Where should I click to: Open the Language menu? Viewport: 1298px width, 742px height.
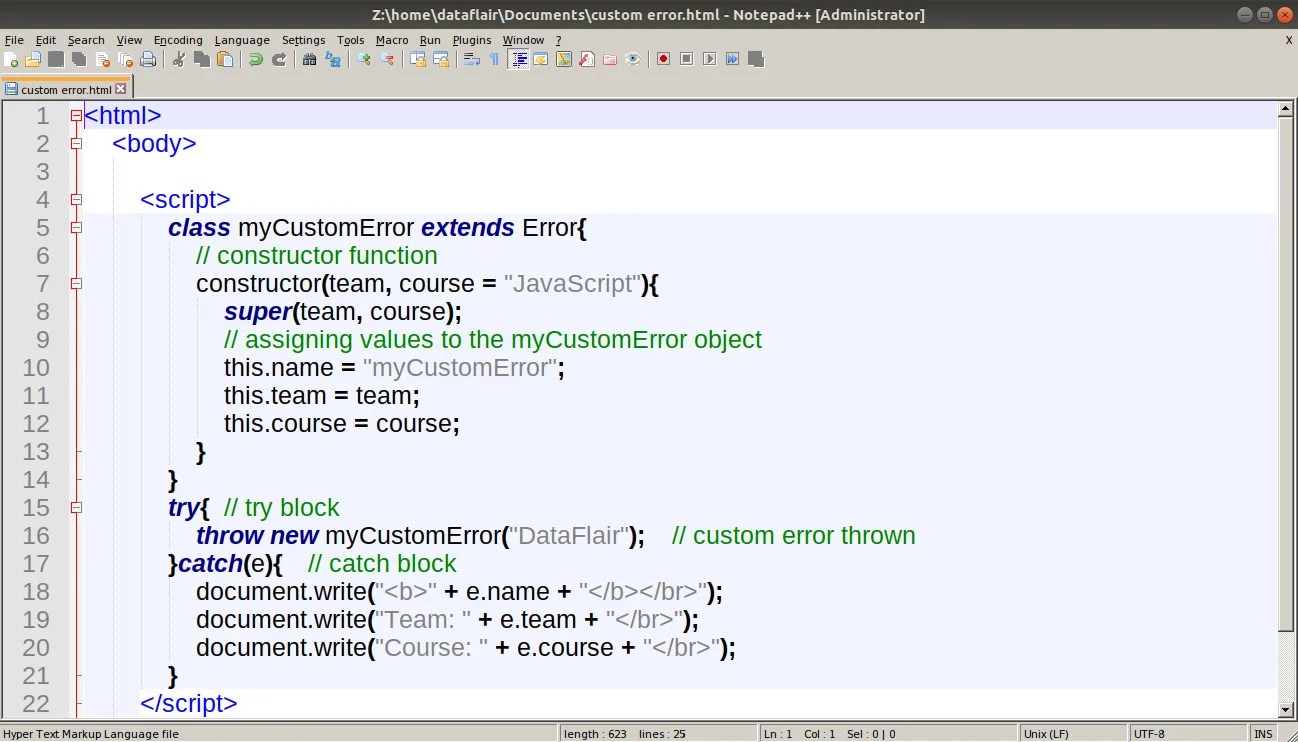click(242, 40)
